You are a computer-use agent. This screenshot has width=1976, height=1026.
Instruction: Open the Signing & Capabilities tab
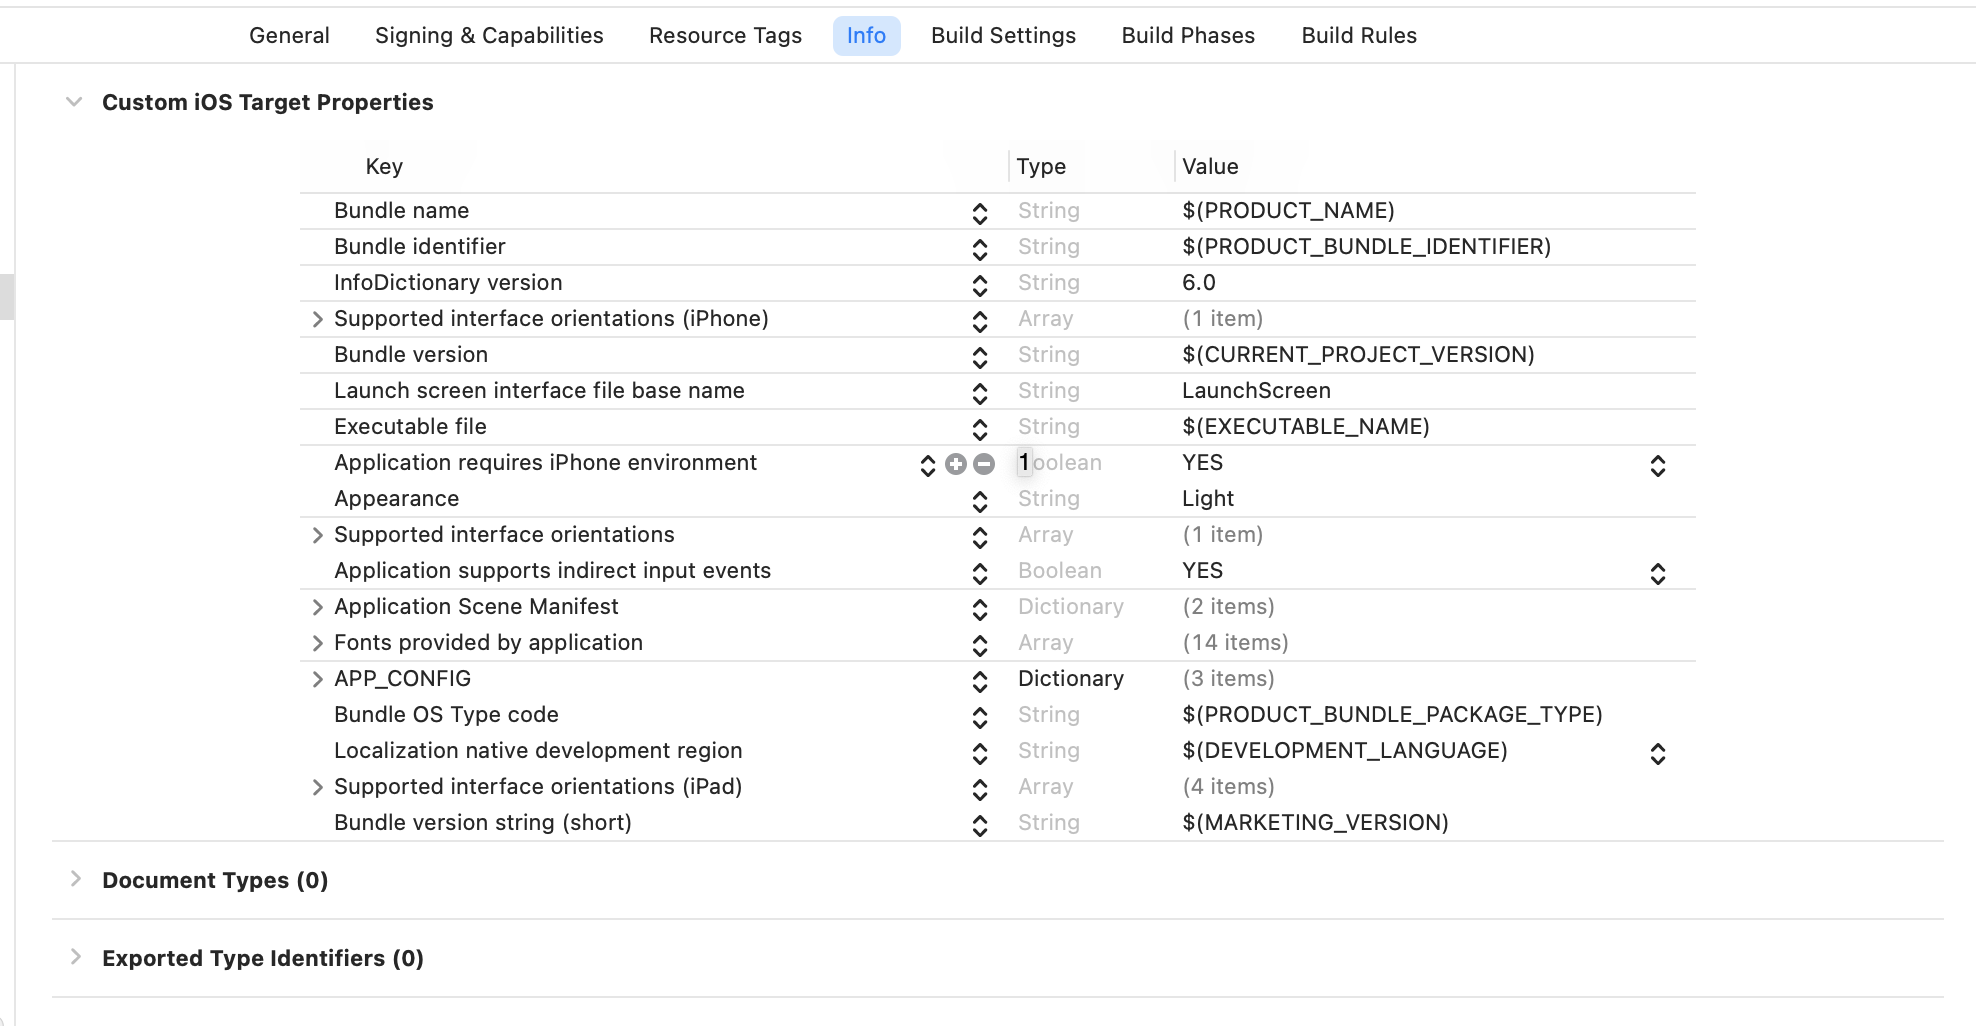tap(489, 35)
